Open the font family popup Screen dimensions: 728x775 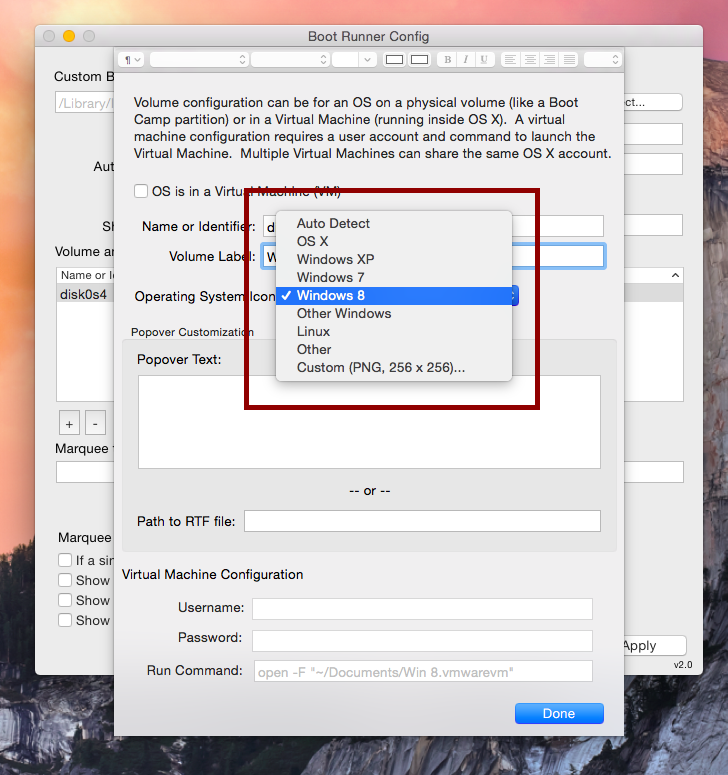click(199, 60)
